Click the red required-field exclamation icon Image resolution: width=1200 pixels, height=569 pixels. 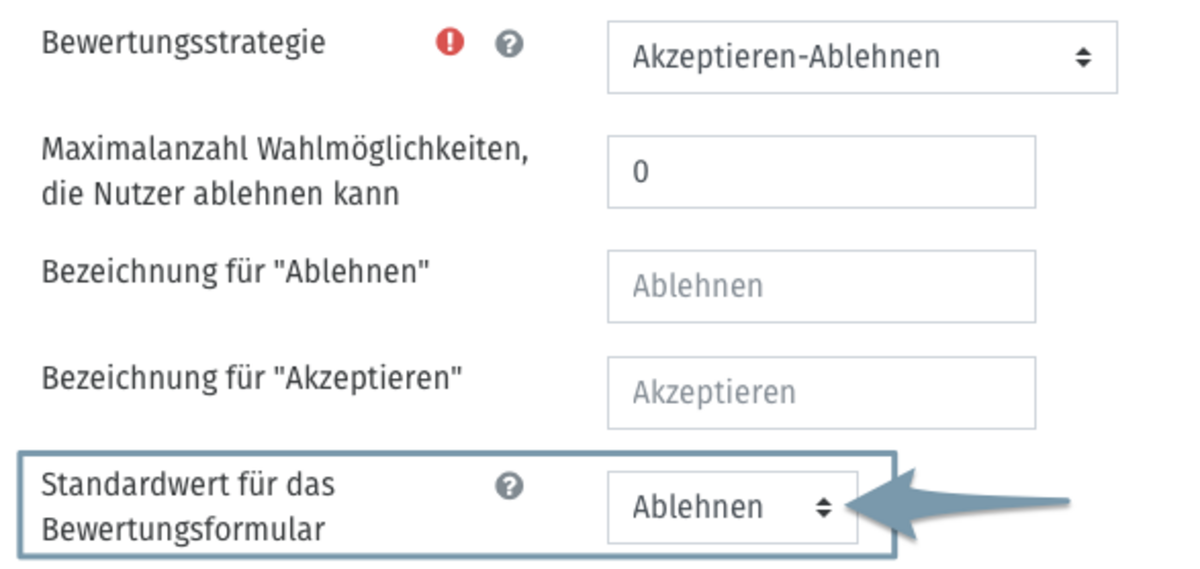point(450,43)
